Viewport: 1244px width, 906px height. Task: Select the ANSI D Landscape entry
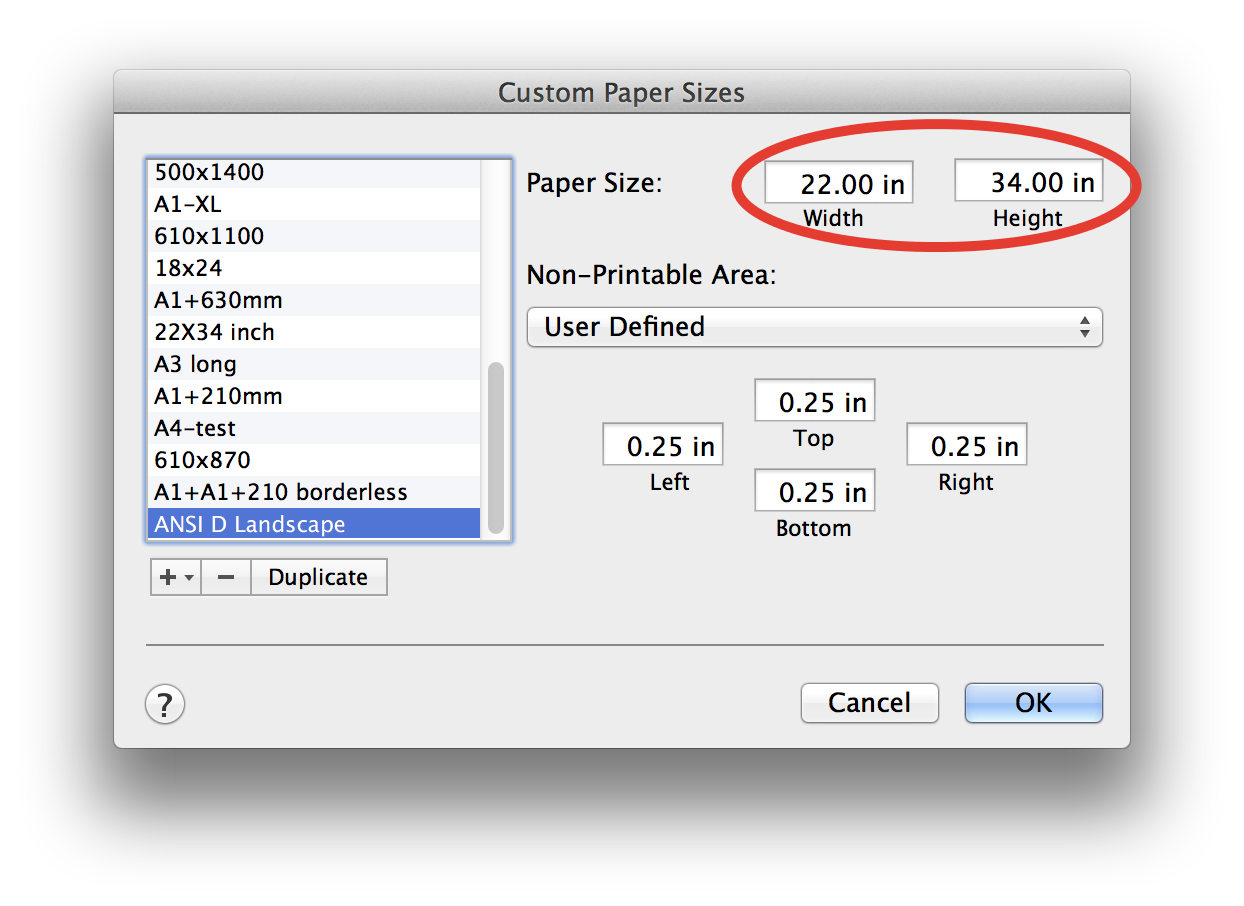coord(313,524)
